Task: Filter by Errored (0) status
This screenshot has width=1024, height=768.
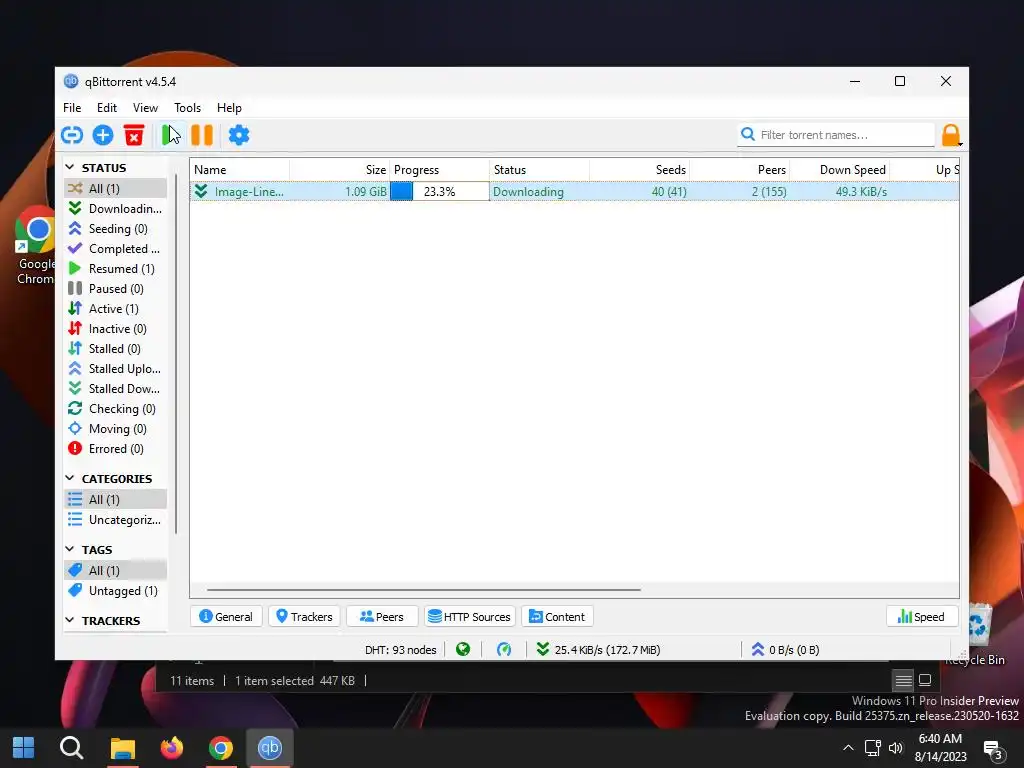Action: [116, 449]
